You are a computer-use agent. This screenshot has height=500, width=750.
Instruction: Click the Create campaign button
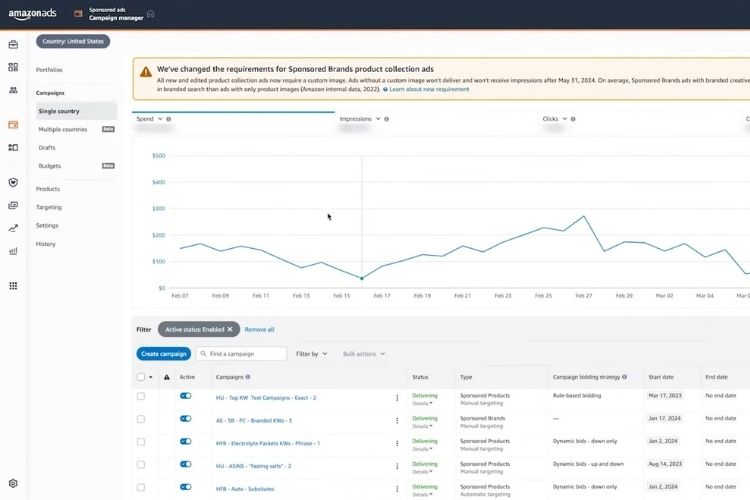pyautogui.click(x=164, y=354)
